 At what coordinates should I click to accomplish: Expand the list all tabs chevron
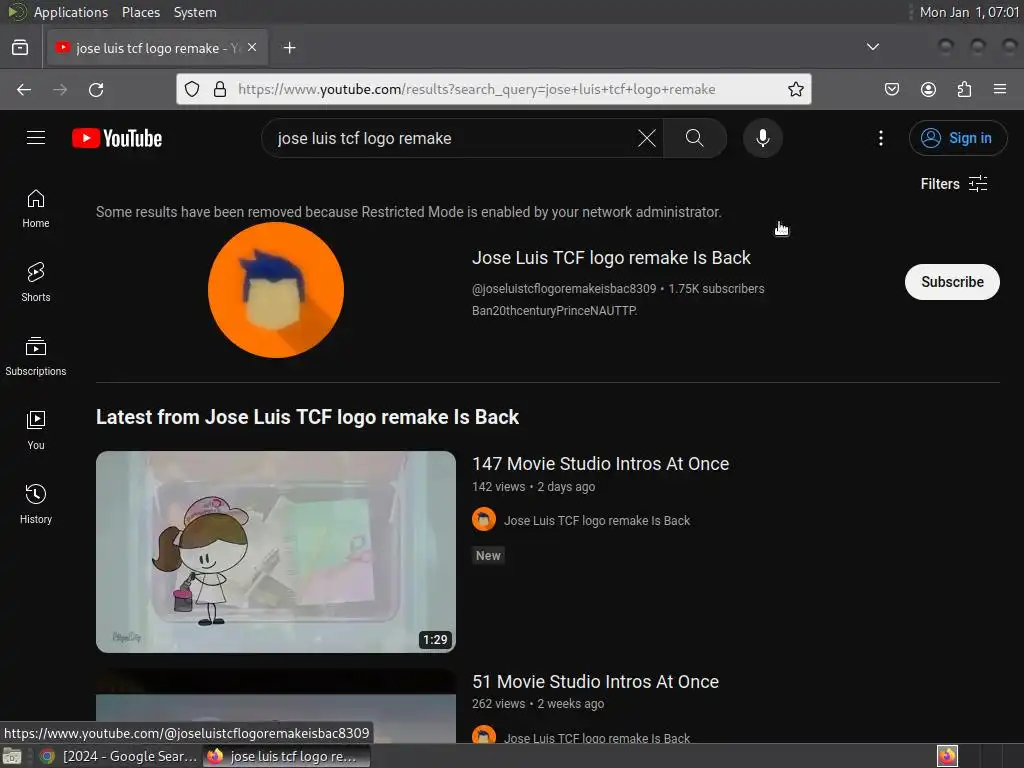click(x=872, y=47)
